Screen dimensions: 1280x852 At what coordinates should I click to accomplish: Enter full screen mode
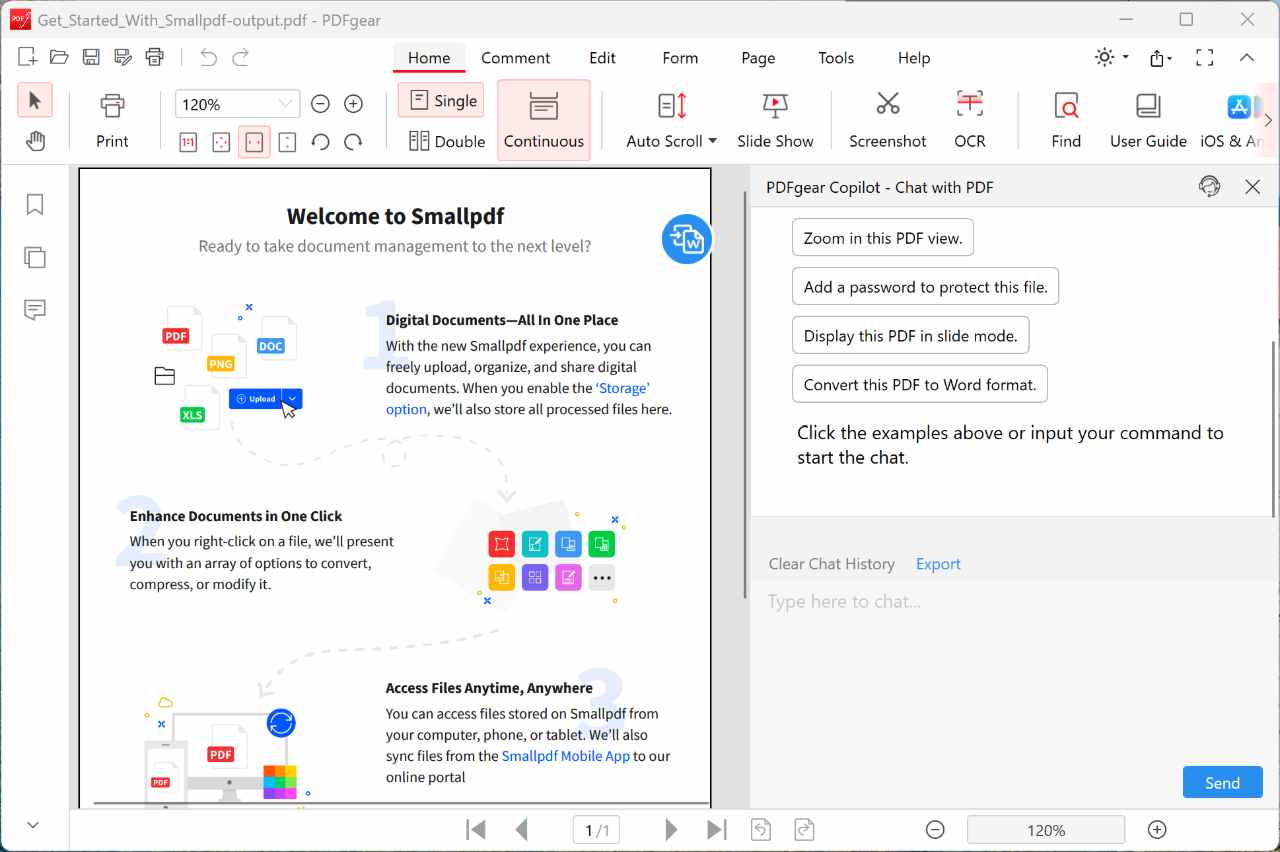coord(1205,57)
